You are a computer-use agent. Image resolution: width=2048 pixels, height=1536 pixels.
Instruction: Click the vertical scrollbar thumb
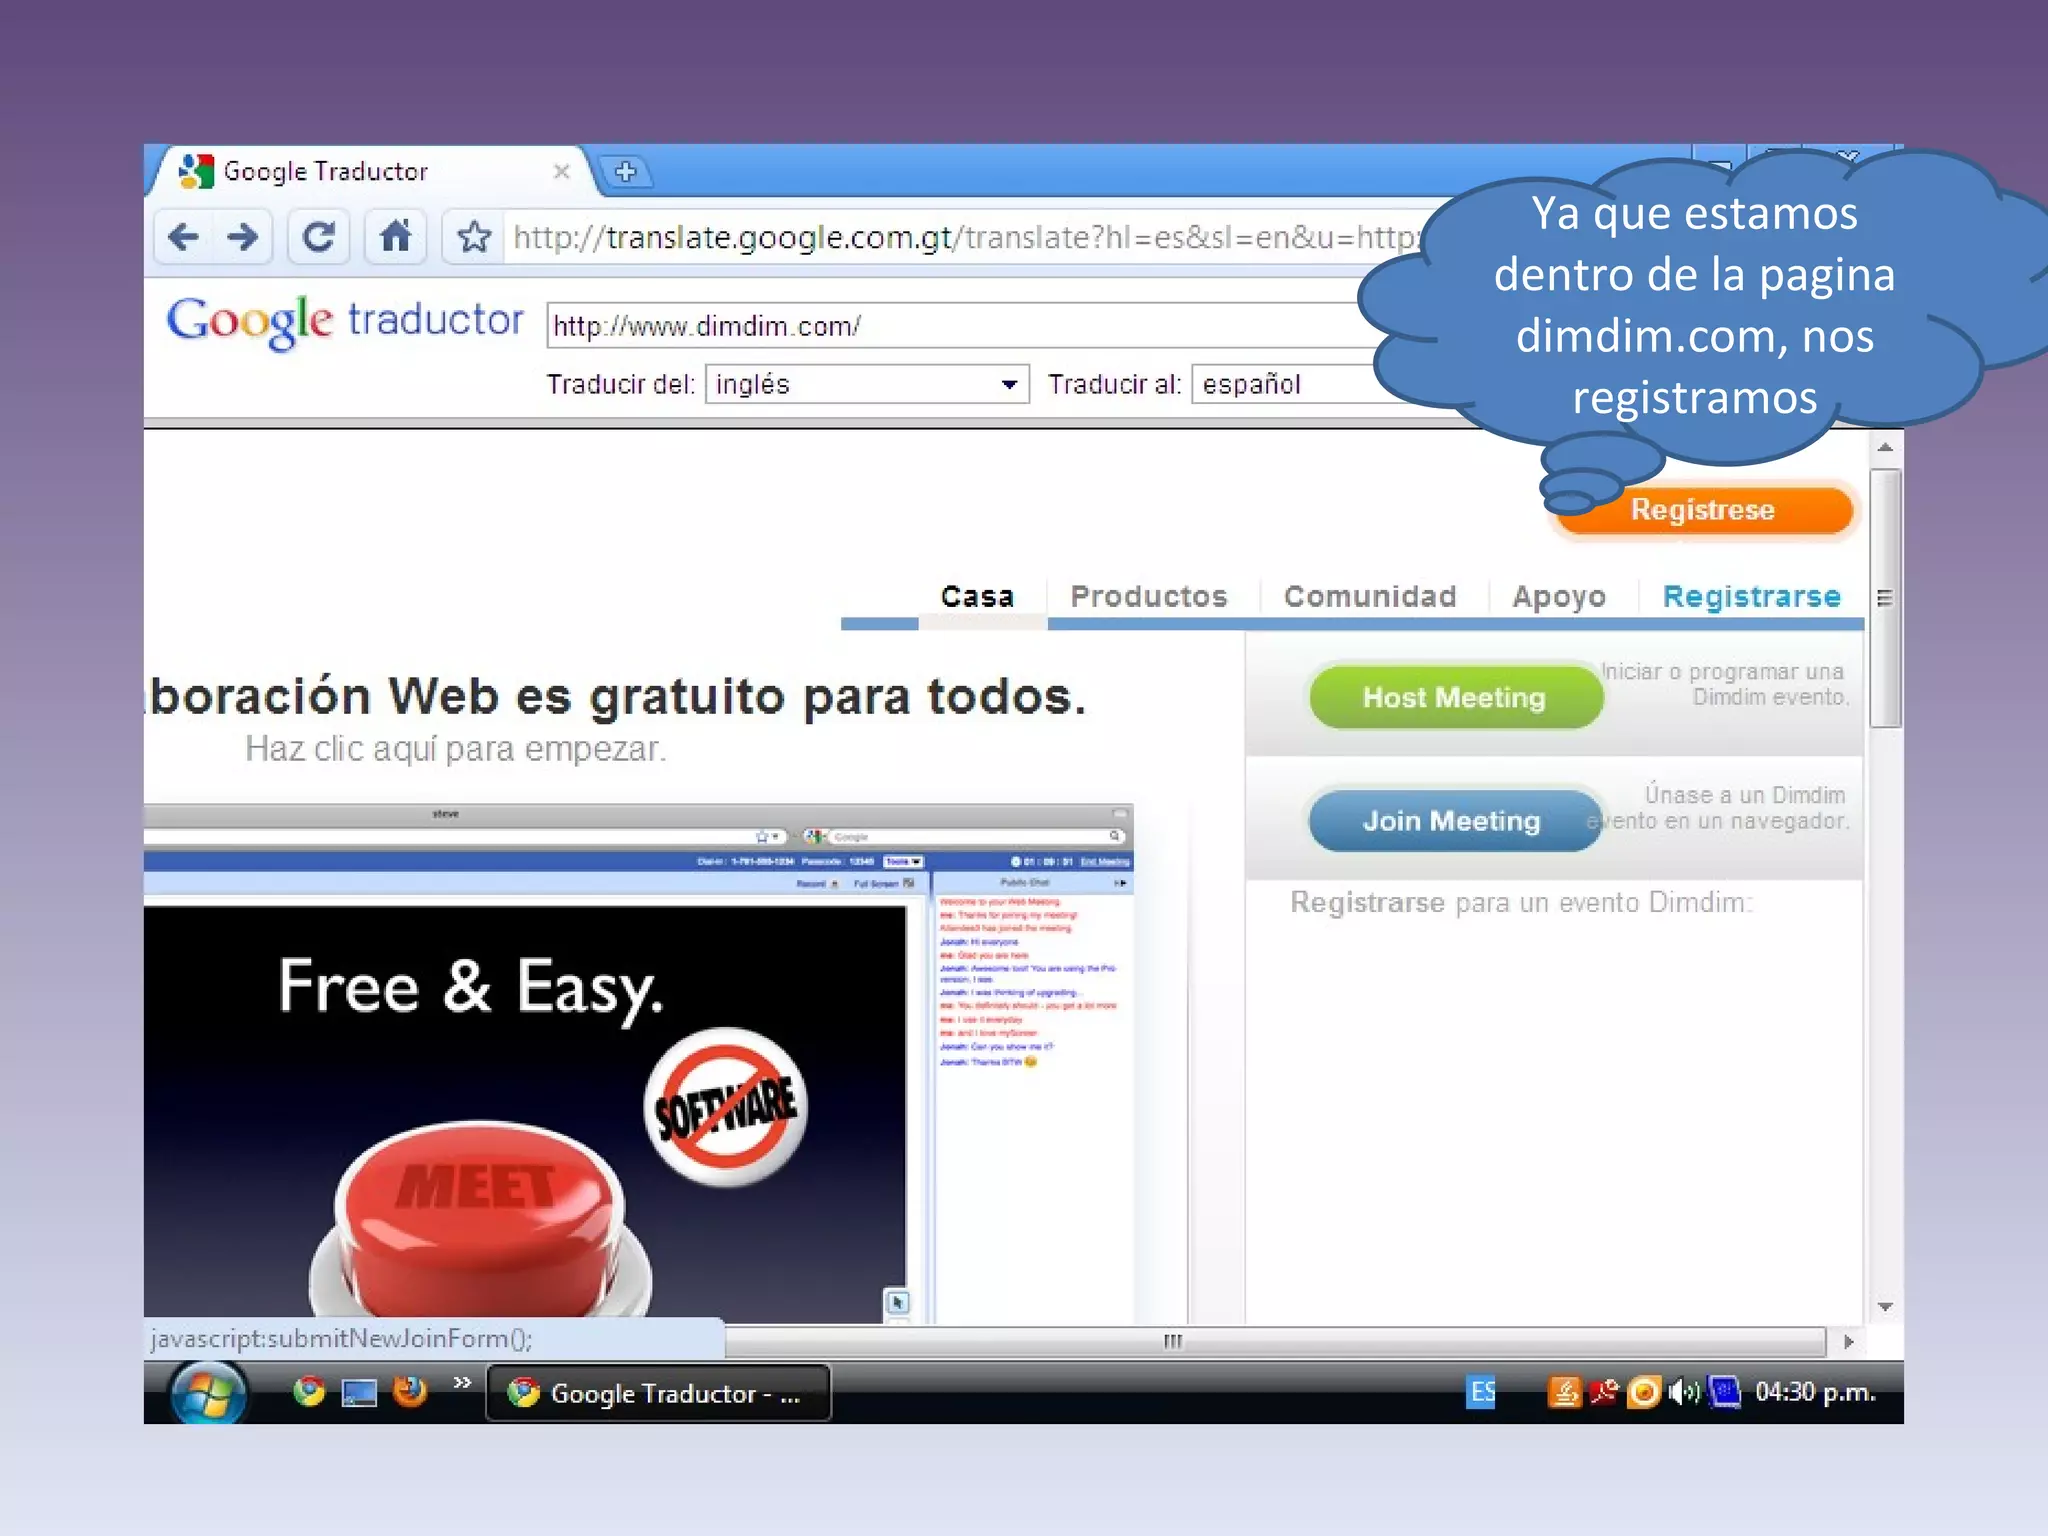[x=1885, y=598]
